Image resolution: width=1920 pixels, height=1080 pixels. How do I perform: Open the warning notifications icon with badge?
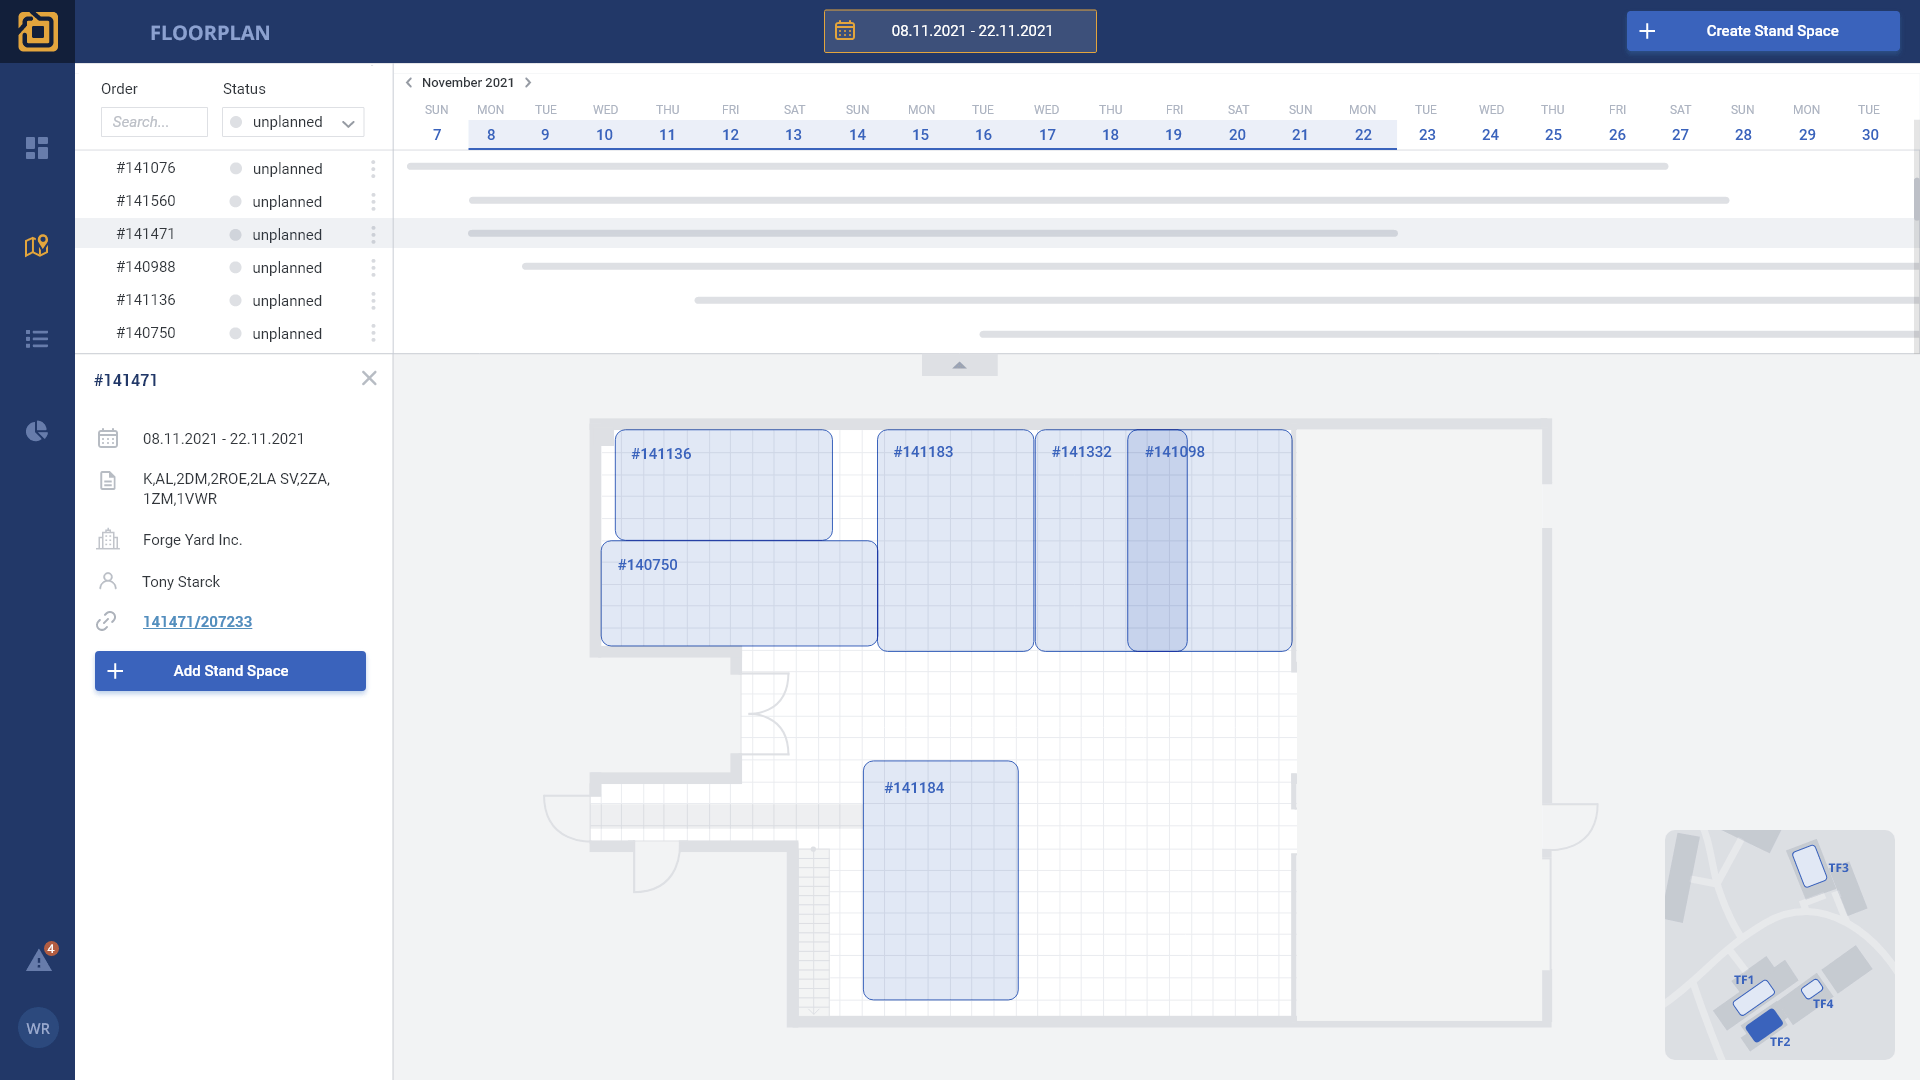(39, 961)
